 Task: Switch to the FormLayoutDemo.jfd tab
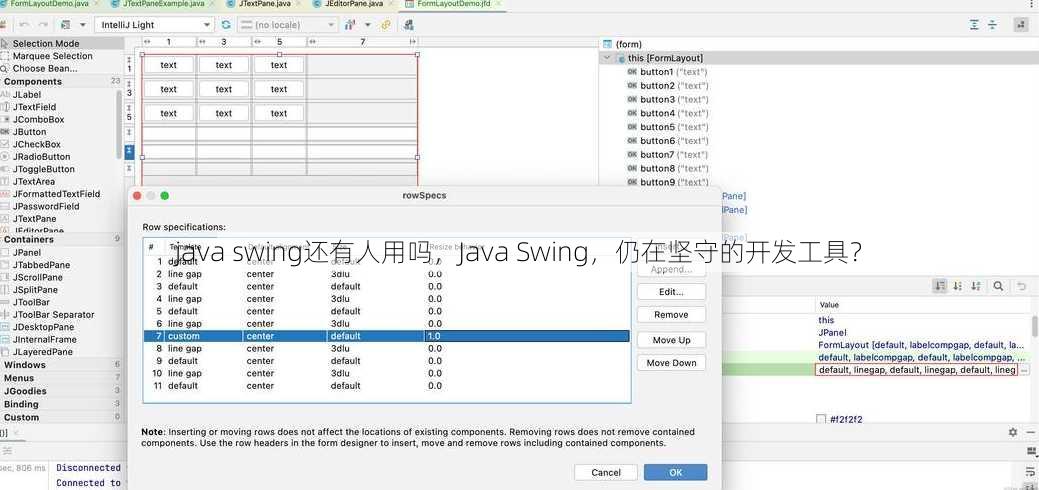tap(452, 4)
